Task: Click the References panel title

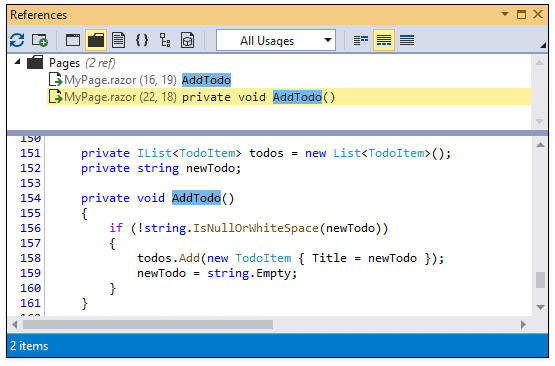Action: tap(39, 15)
